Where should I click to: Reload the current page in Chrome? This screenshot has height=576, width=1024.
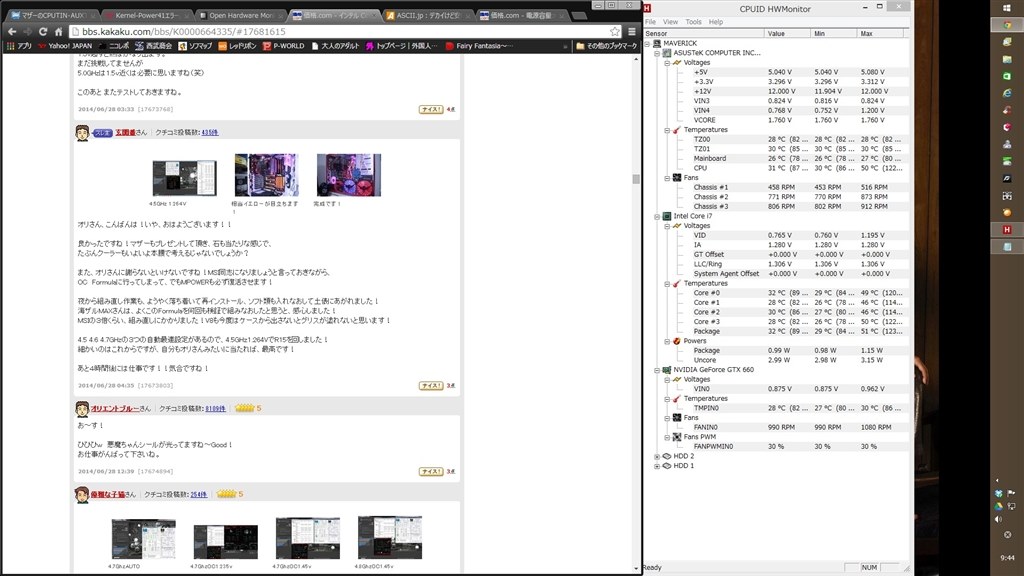(x=42, y=31)
